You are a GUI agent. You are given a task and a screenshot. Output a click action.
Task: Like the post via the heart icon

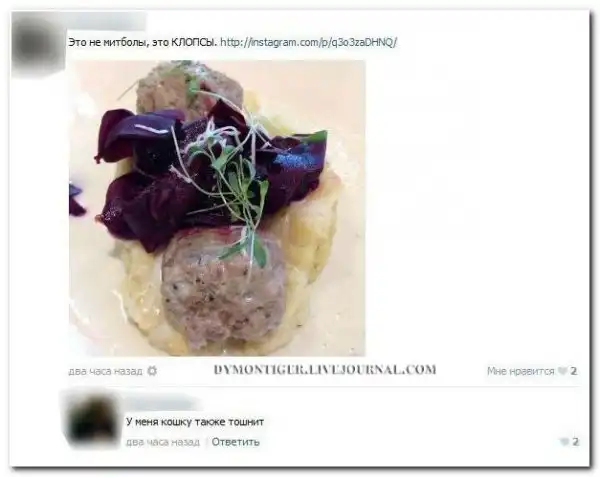(x=562, y=371)
